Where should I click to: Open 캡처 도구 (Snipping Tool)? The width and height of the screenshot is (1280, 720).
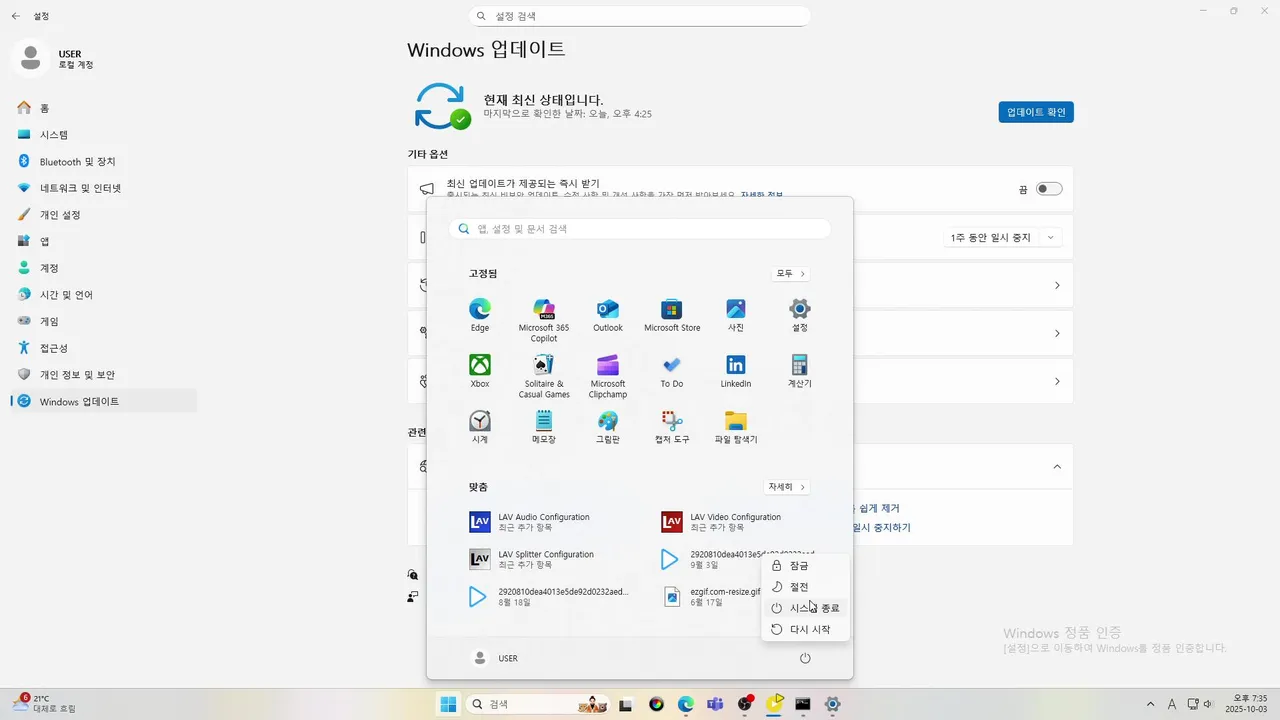(x=672, y=427)
